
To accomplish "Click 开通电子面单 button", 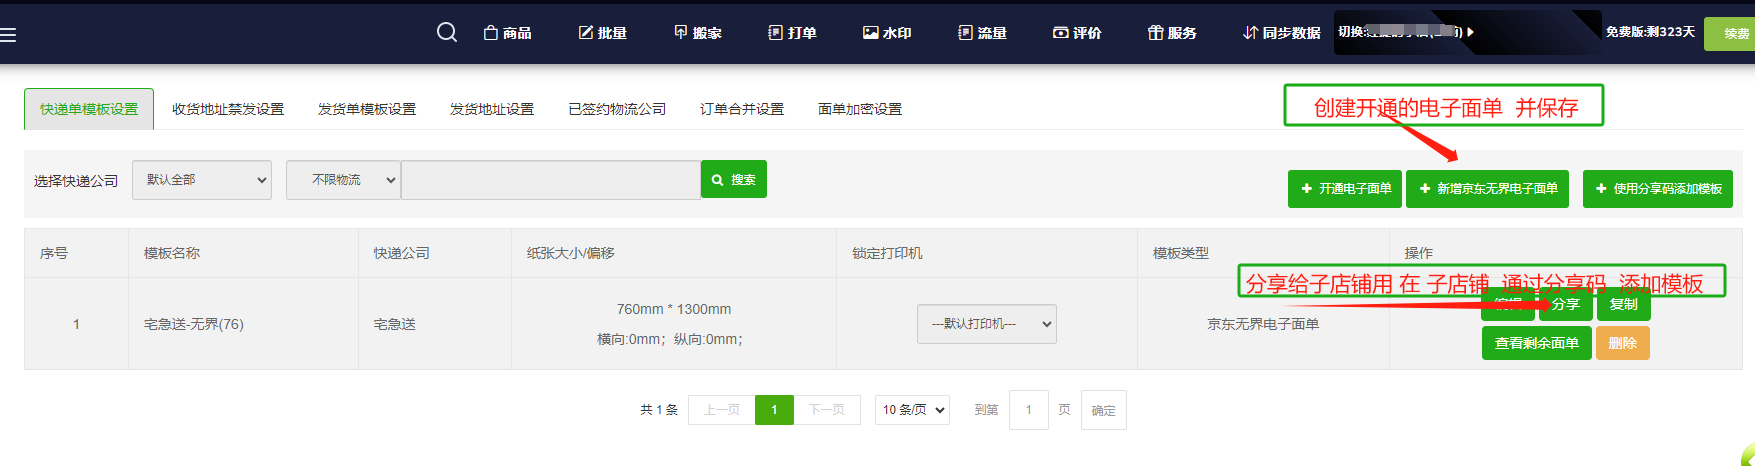I will (1345, 189).
